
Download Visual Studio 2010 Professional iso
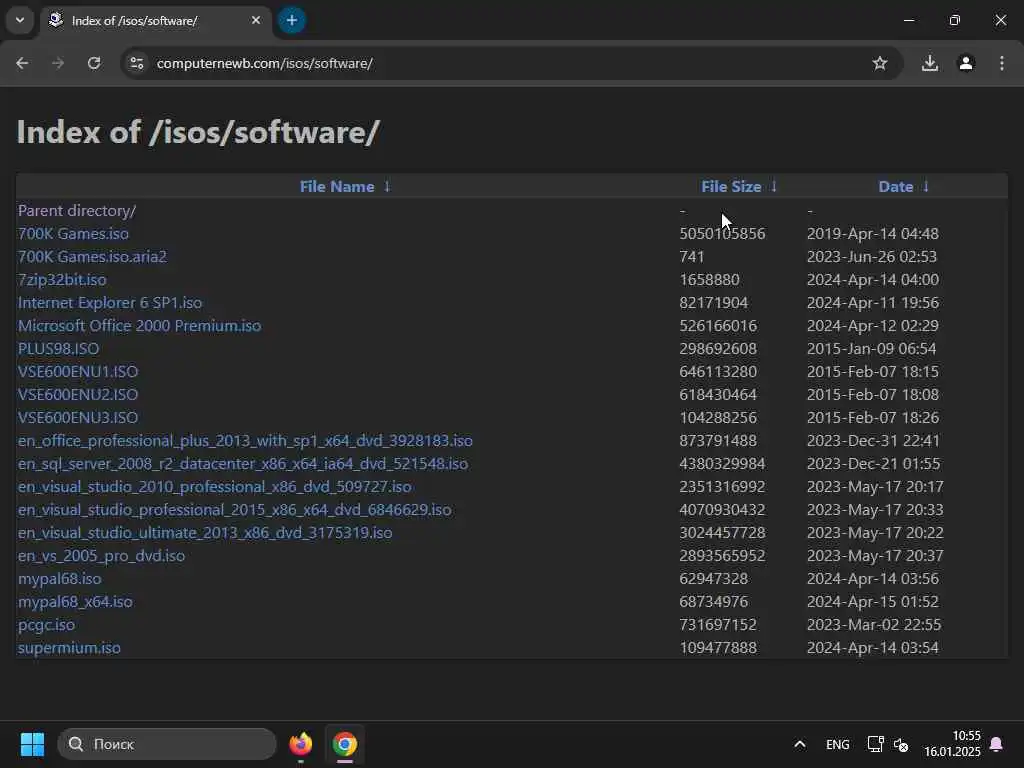tap(214, 487)
